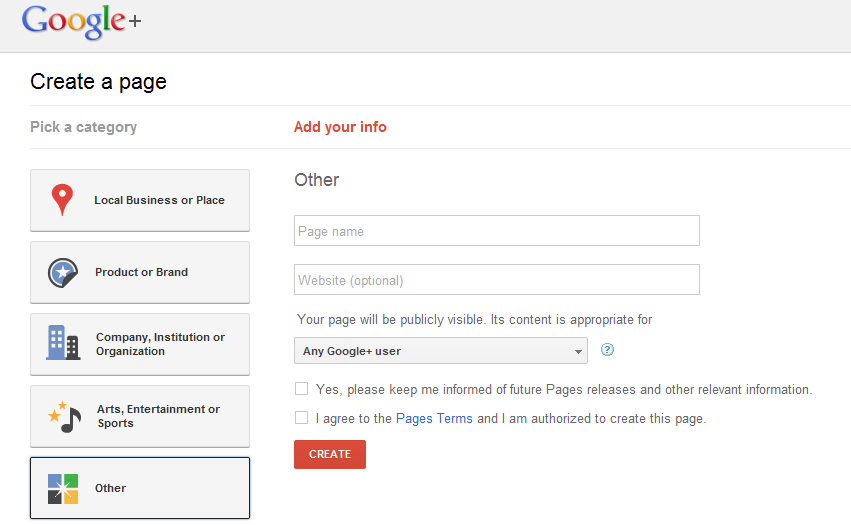Image resolution: width=851 pixels, height=525 pixels.
Task: Go to Pick a category step
Action: (x=84, y=127)
